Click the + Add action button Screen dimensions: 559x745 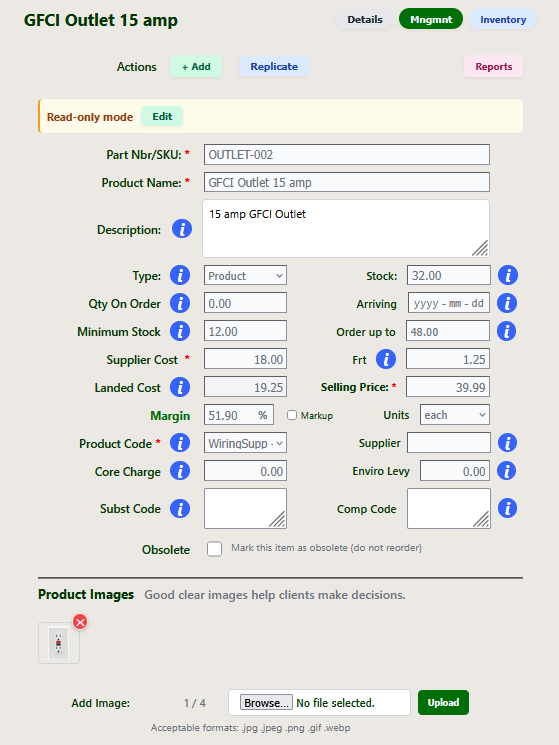point(196,67)
